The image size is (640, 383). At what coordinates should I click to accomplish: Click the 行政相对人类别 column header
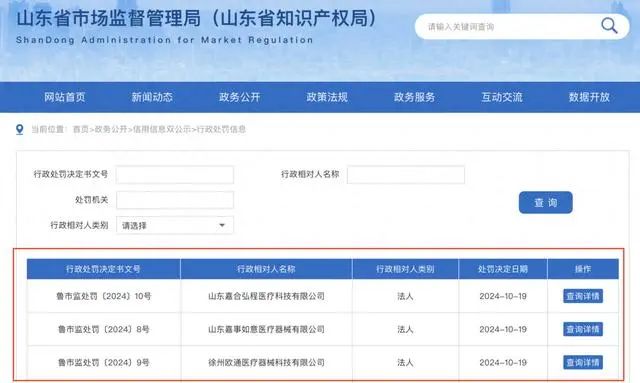(x=405, y=269)
